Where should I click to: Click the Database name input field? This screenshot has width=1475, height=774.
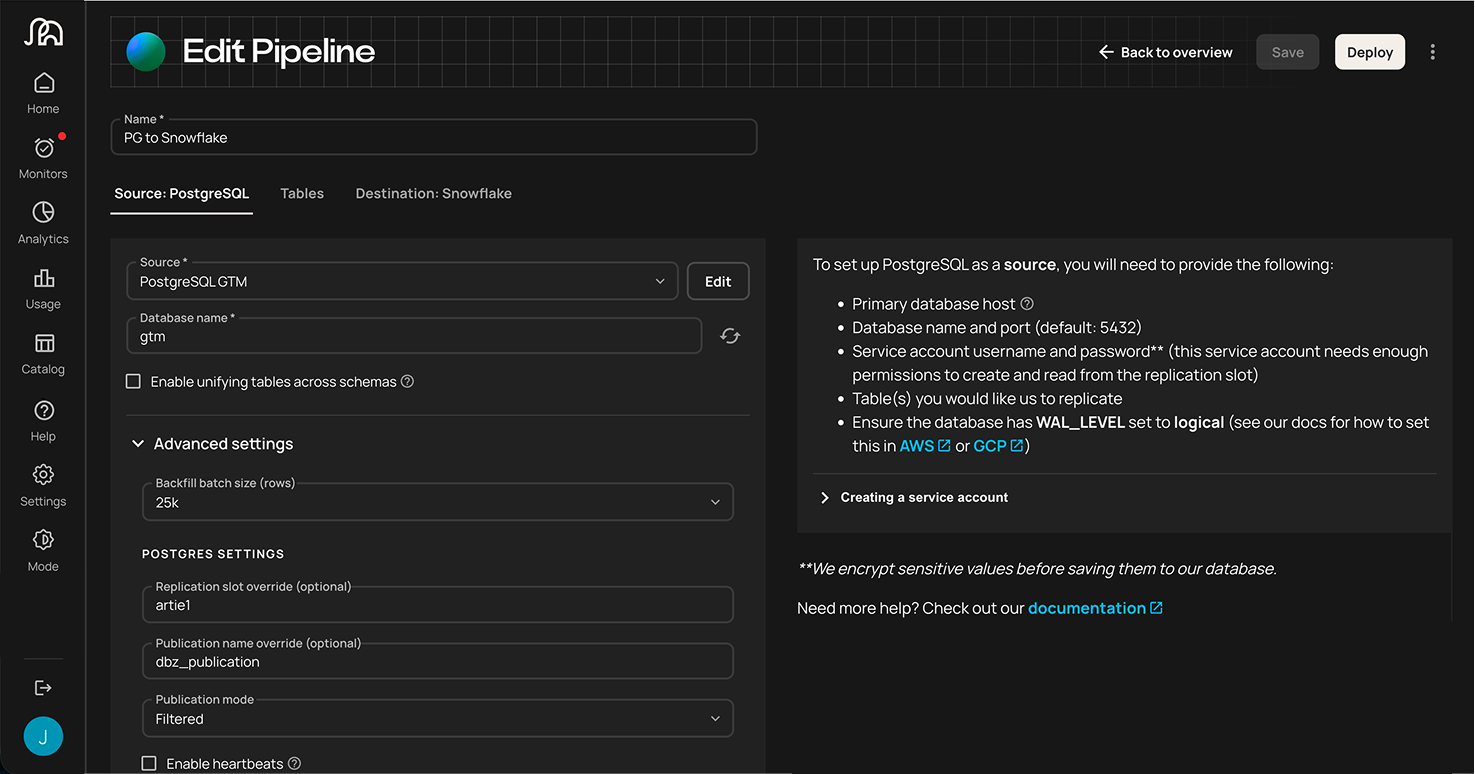(414, 336)
